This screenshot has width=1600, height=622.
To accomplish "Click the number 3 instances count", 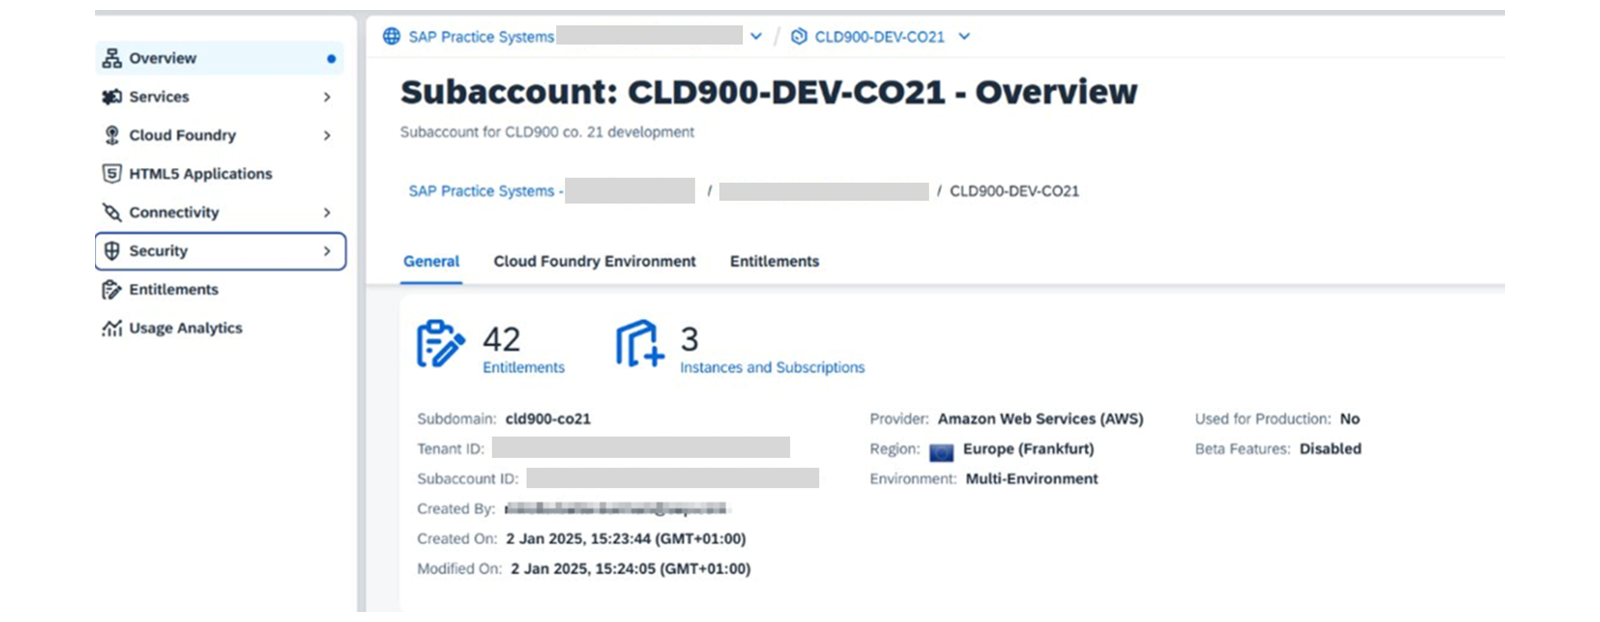I will (690, 339).
